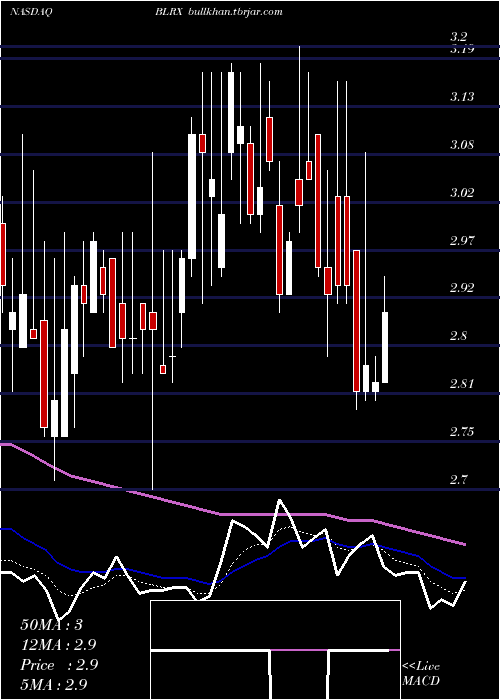Click the BLRX ticker symbol
Viewport: 500px width, 700px height.
point(169,12)
